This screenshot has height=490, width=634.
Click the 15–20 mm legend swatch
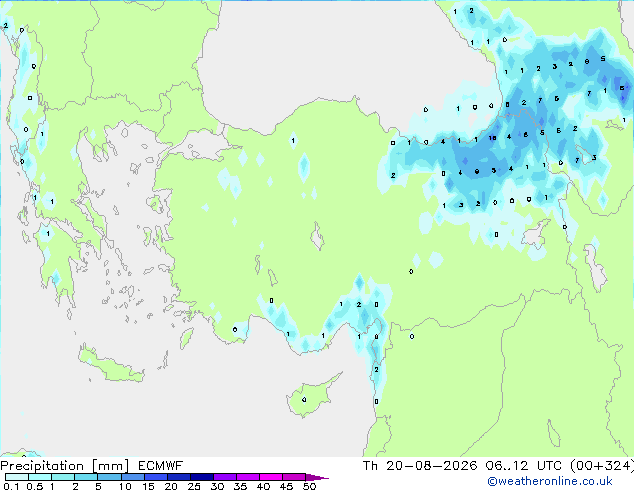(x=155, y=477)
